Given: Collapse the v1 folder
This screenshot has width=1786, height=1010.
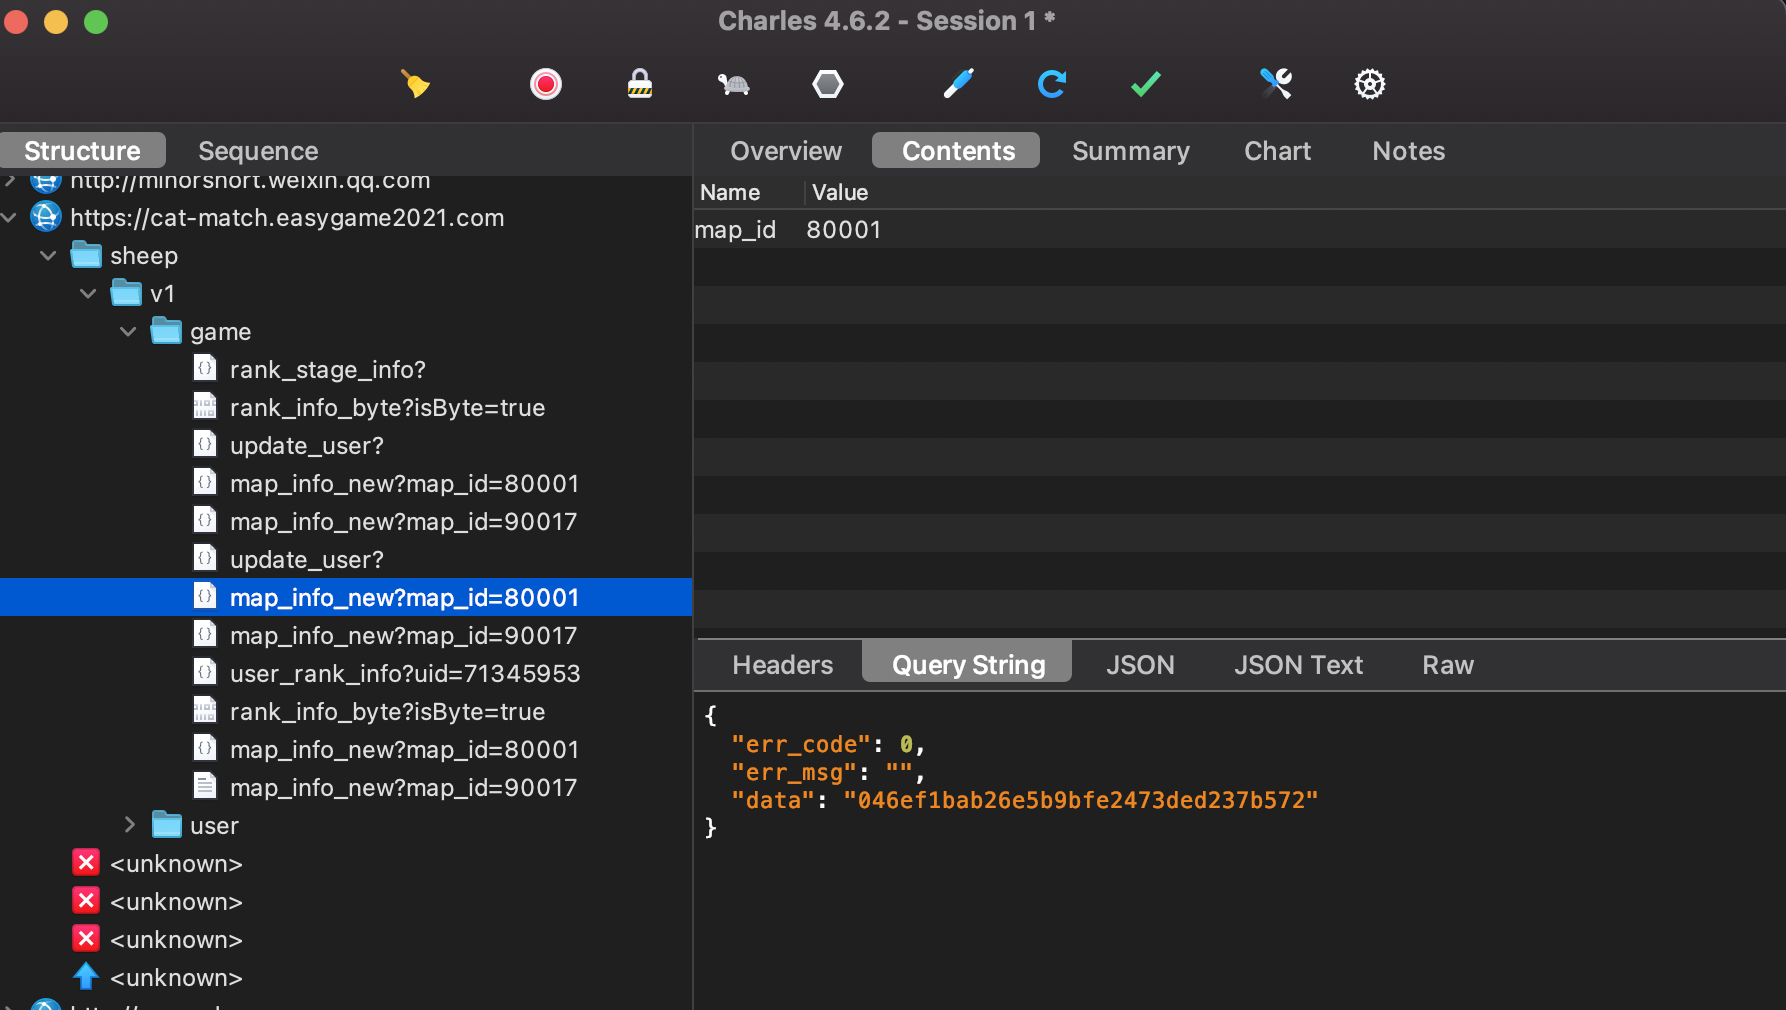Looking at the screenshot, I should 87,293.
